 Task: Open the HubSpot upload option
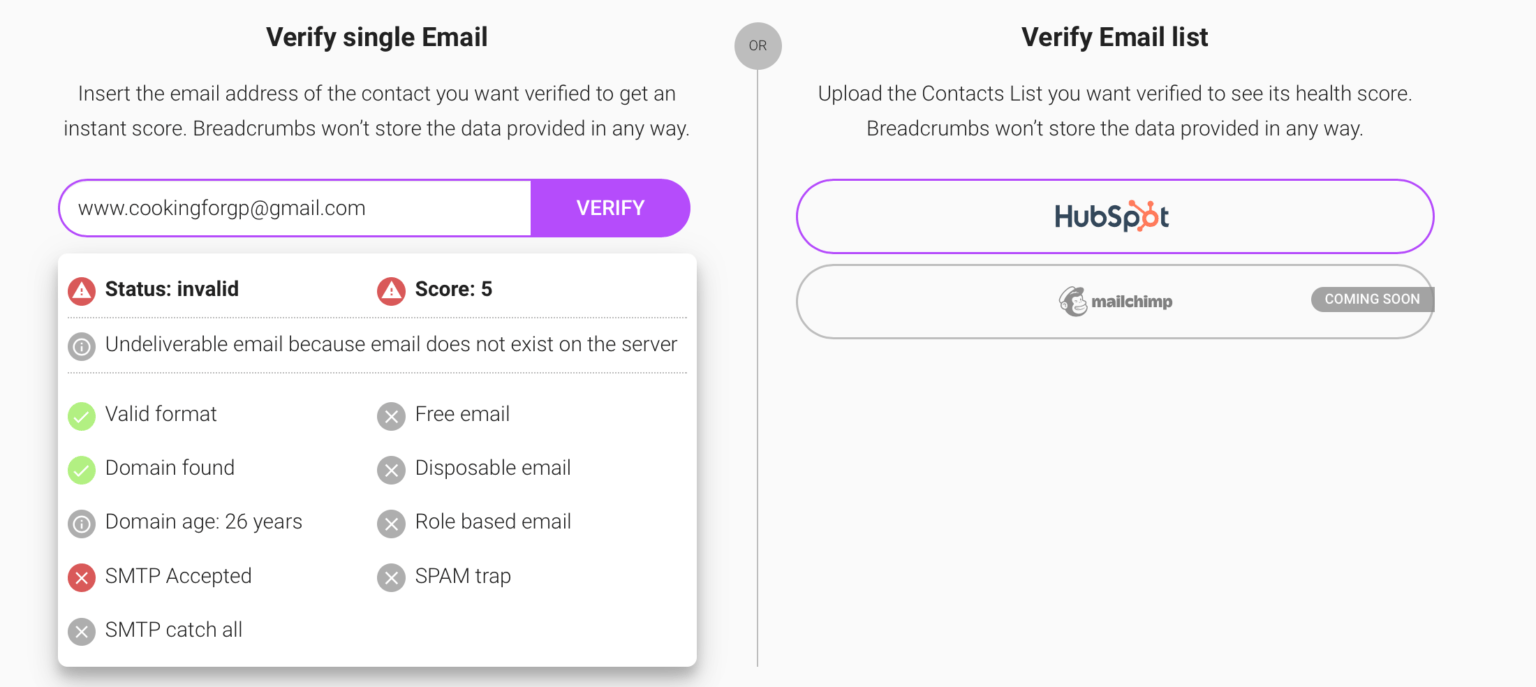(x=1114, y=216)
